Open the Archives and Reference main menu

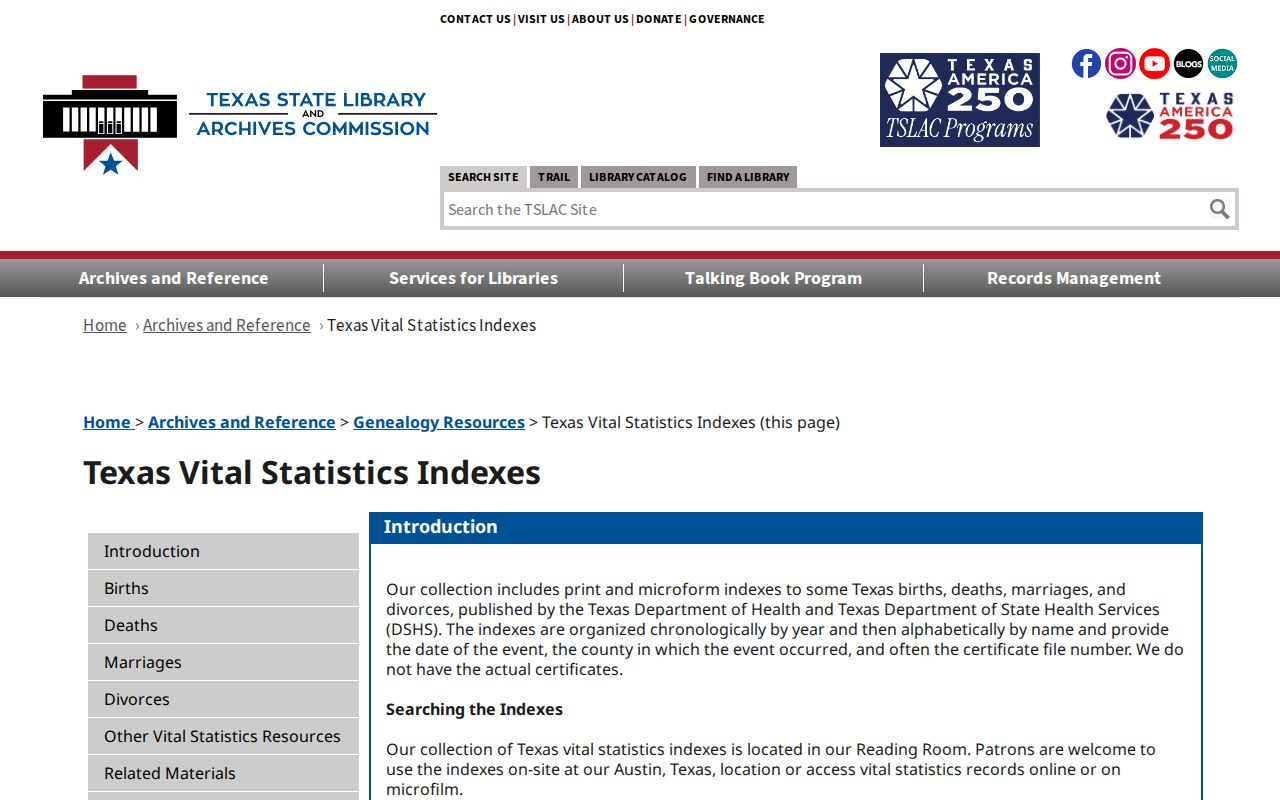click(x=174, y=278)
